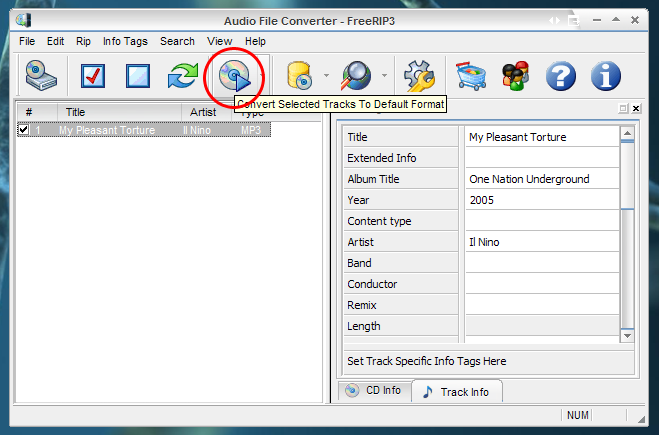Click the title bar left-right arrows icon
Screen dimensions: 659x435
554,20
